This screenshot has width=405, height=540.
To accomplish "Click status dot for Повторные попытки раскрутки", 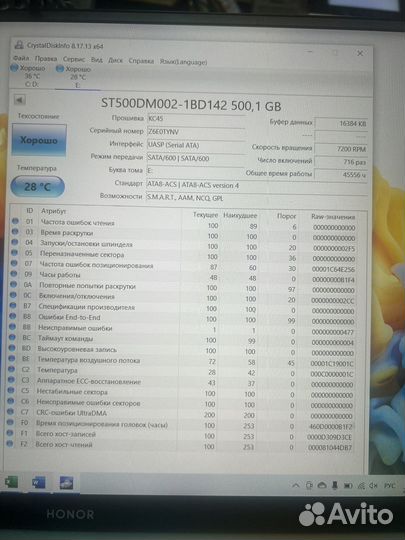I will 13,284.
